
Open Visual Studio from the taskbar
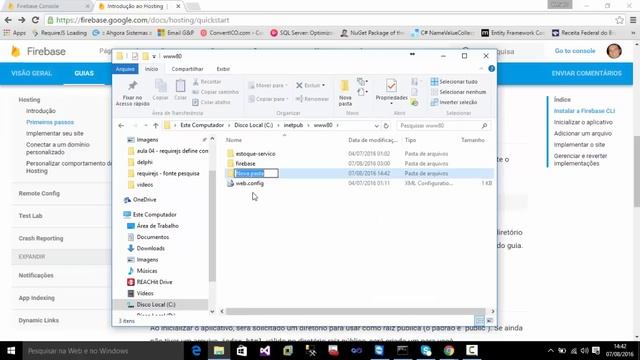(x=264, y=351)
